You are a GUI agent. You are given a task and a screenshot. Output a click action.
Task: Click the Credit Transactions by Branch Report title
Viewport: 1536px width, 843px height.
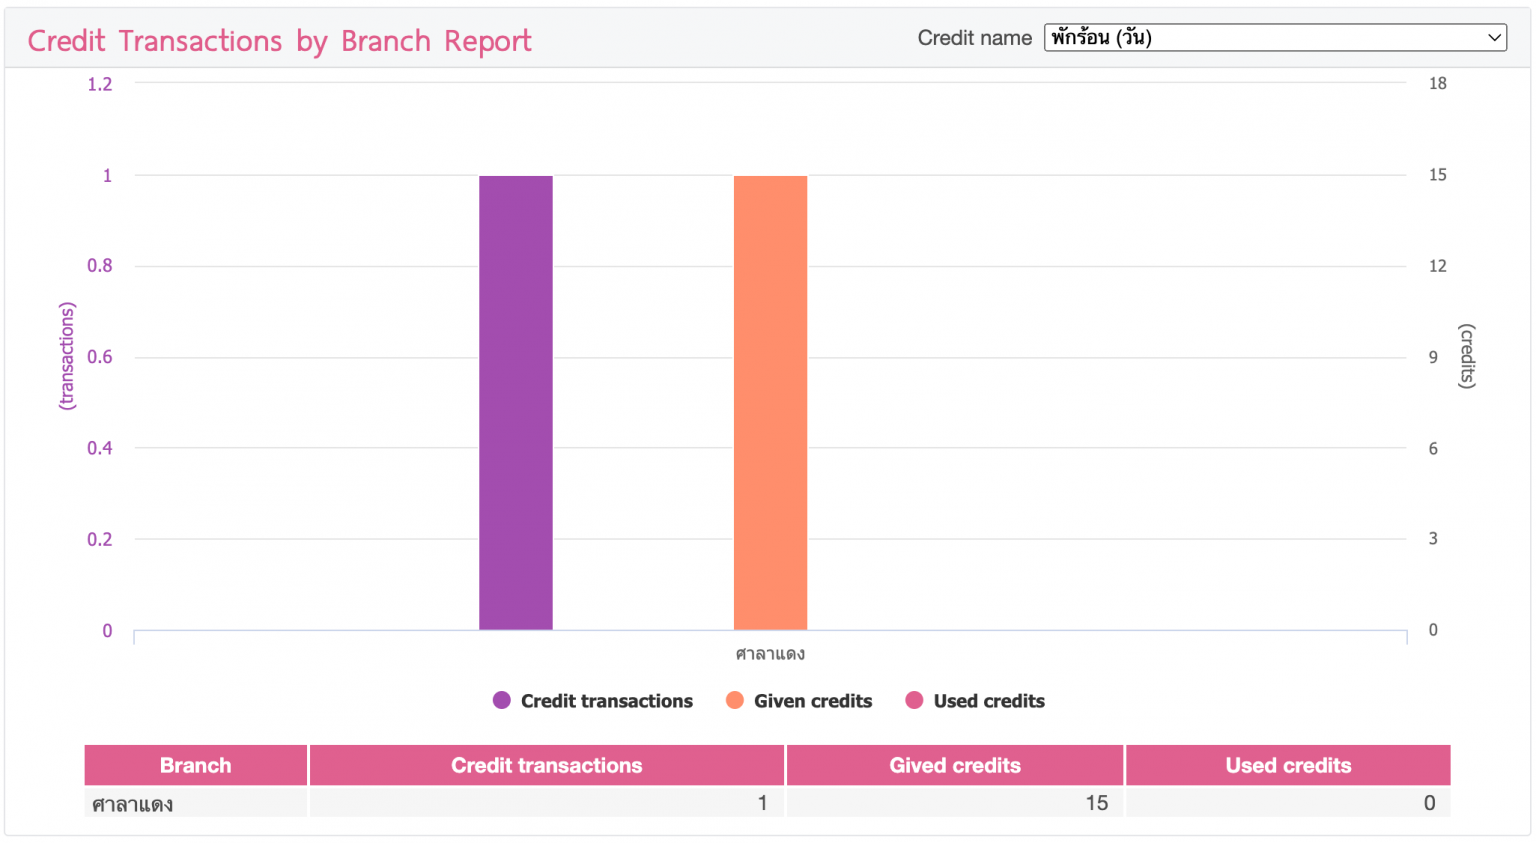pyautogui.click(x=280, y=40)
